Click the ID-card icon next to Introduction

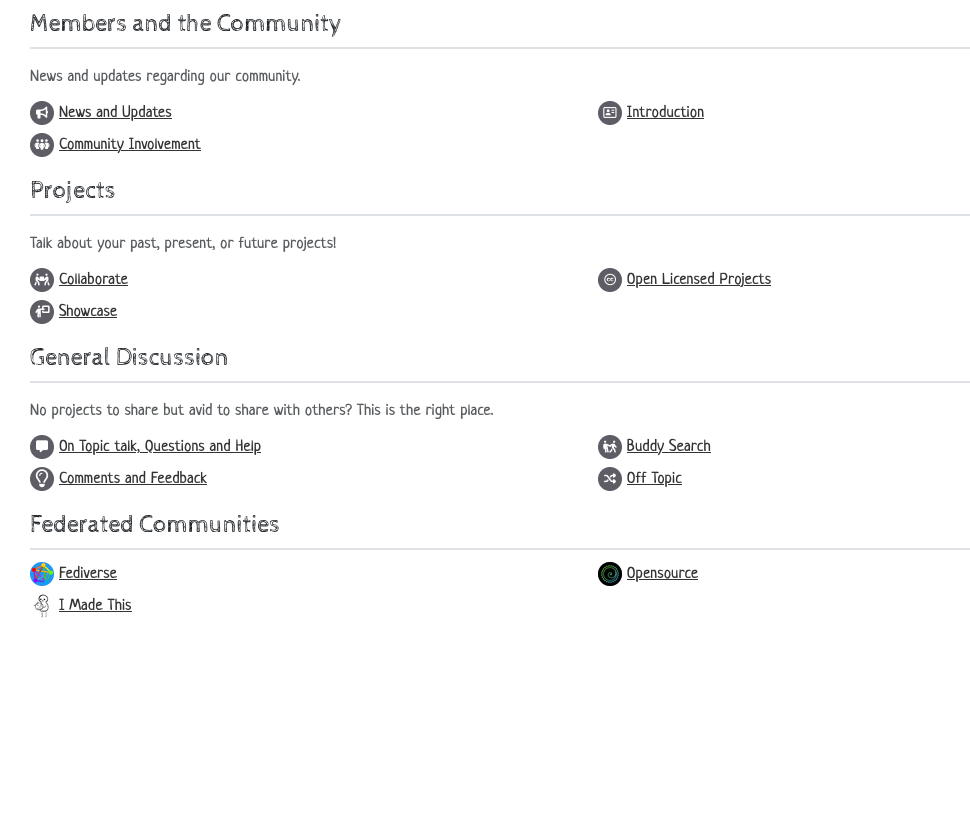610,112
